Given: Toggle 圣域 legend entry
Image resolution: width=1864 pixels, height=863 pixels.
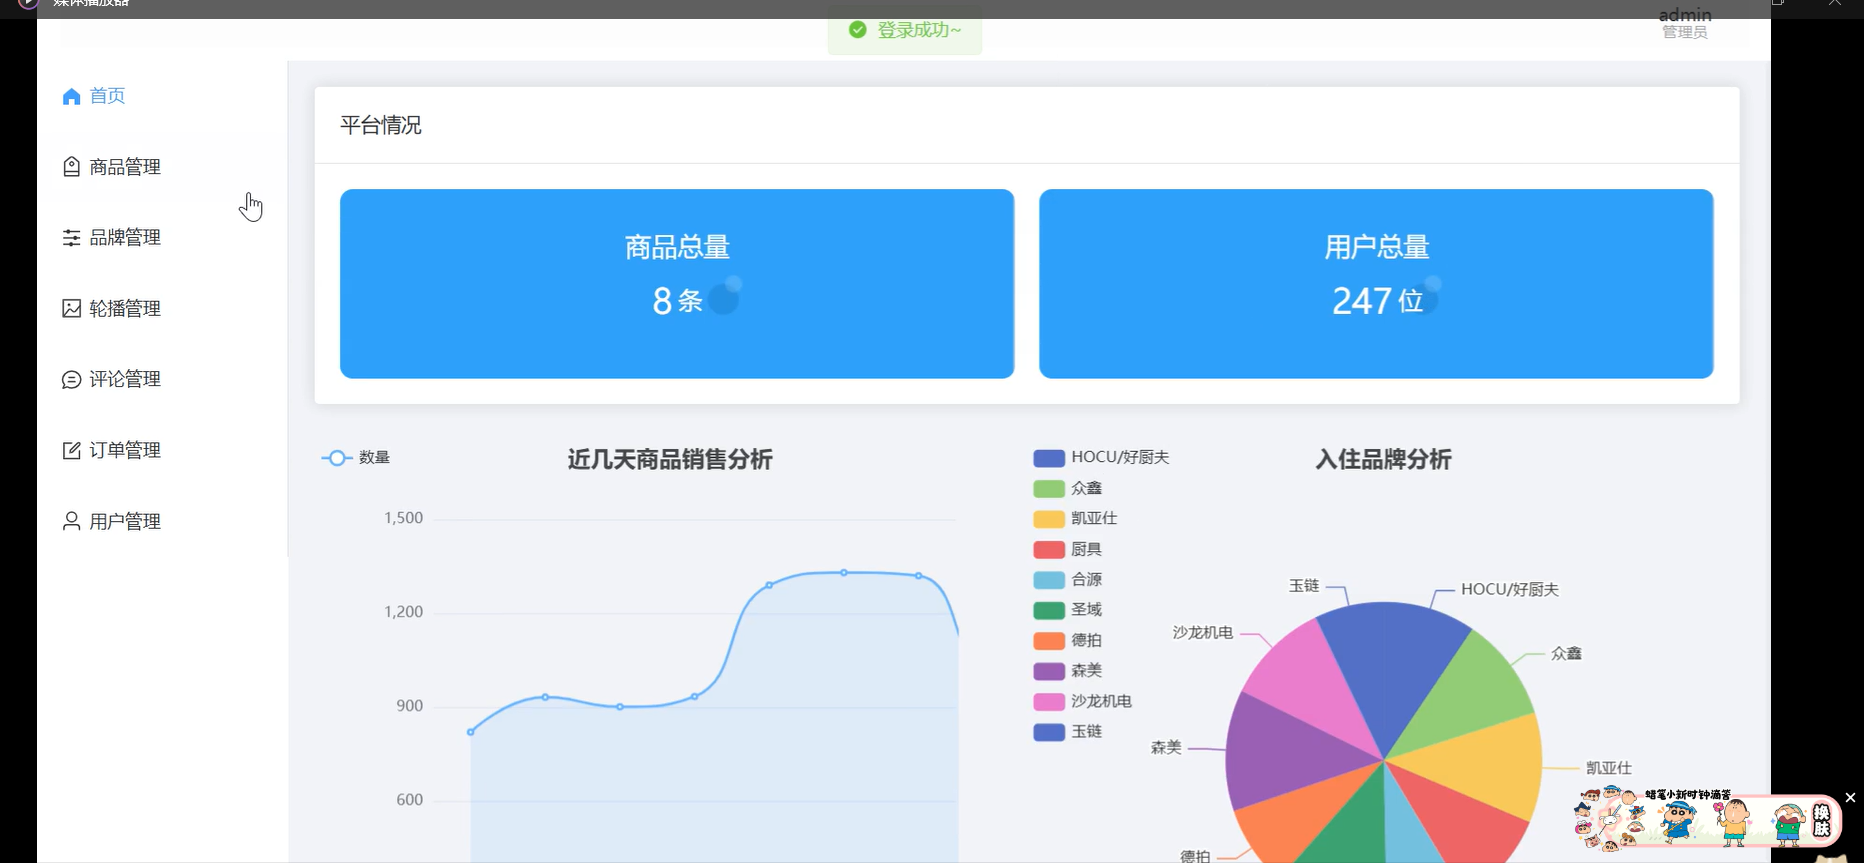Looking at the screenshot, I should 1068,609.
